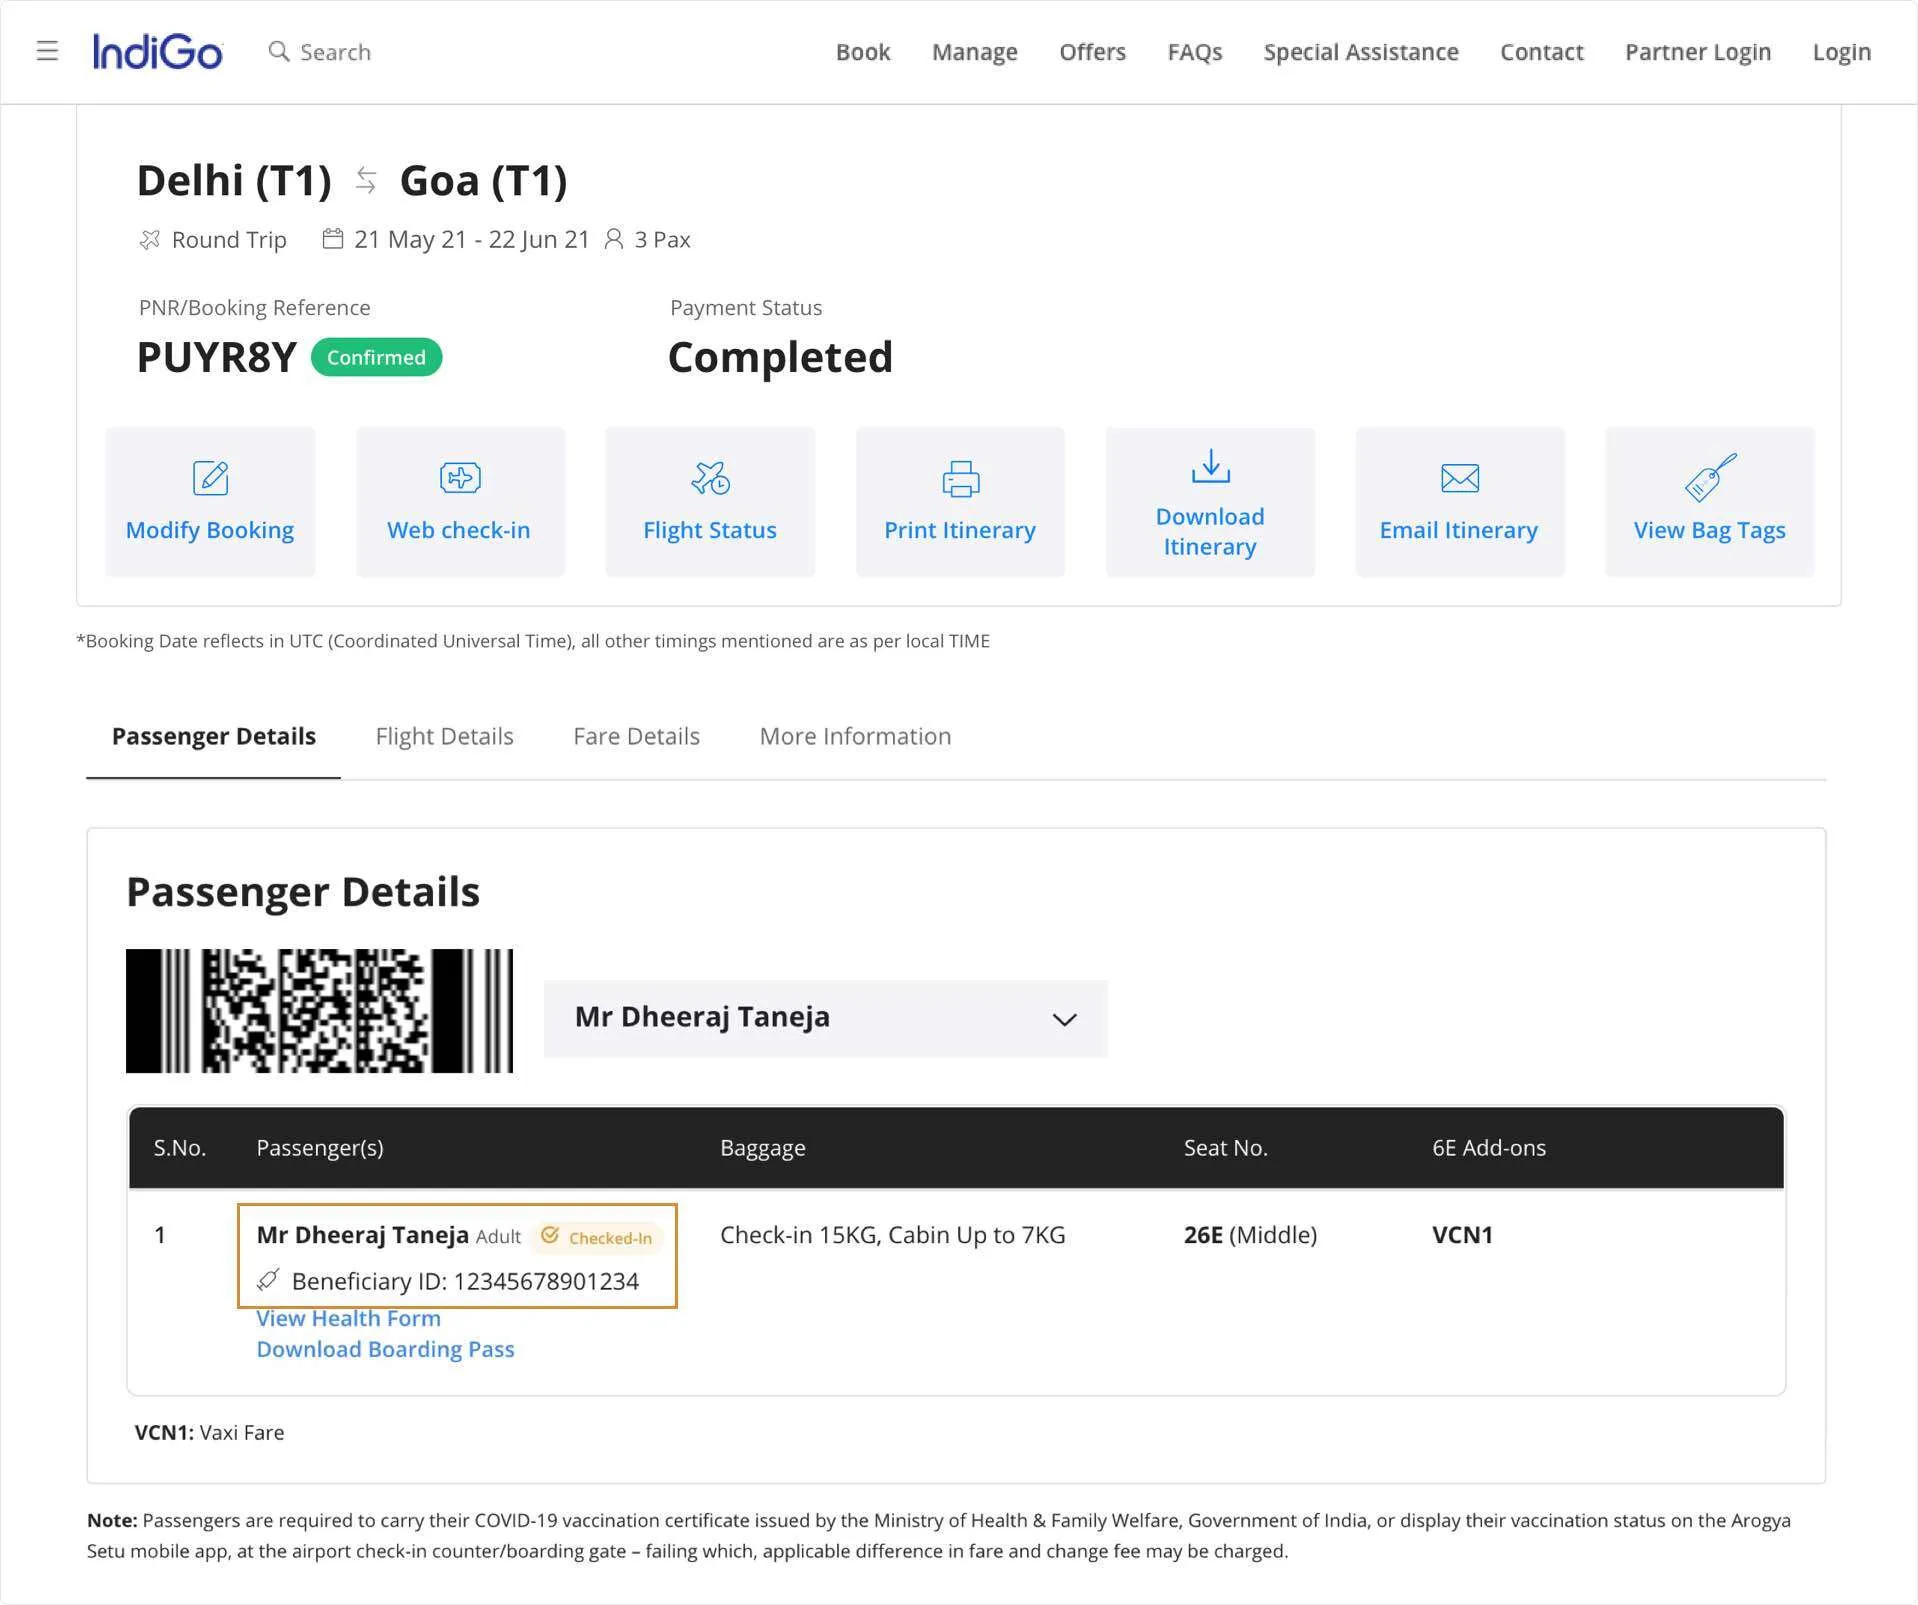Click the baggage allowance Check-in 15KG text
This screenshot has height=1605, width=1918.
893,1235
